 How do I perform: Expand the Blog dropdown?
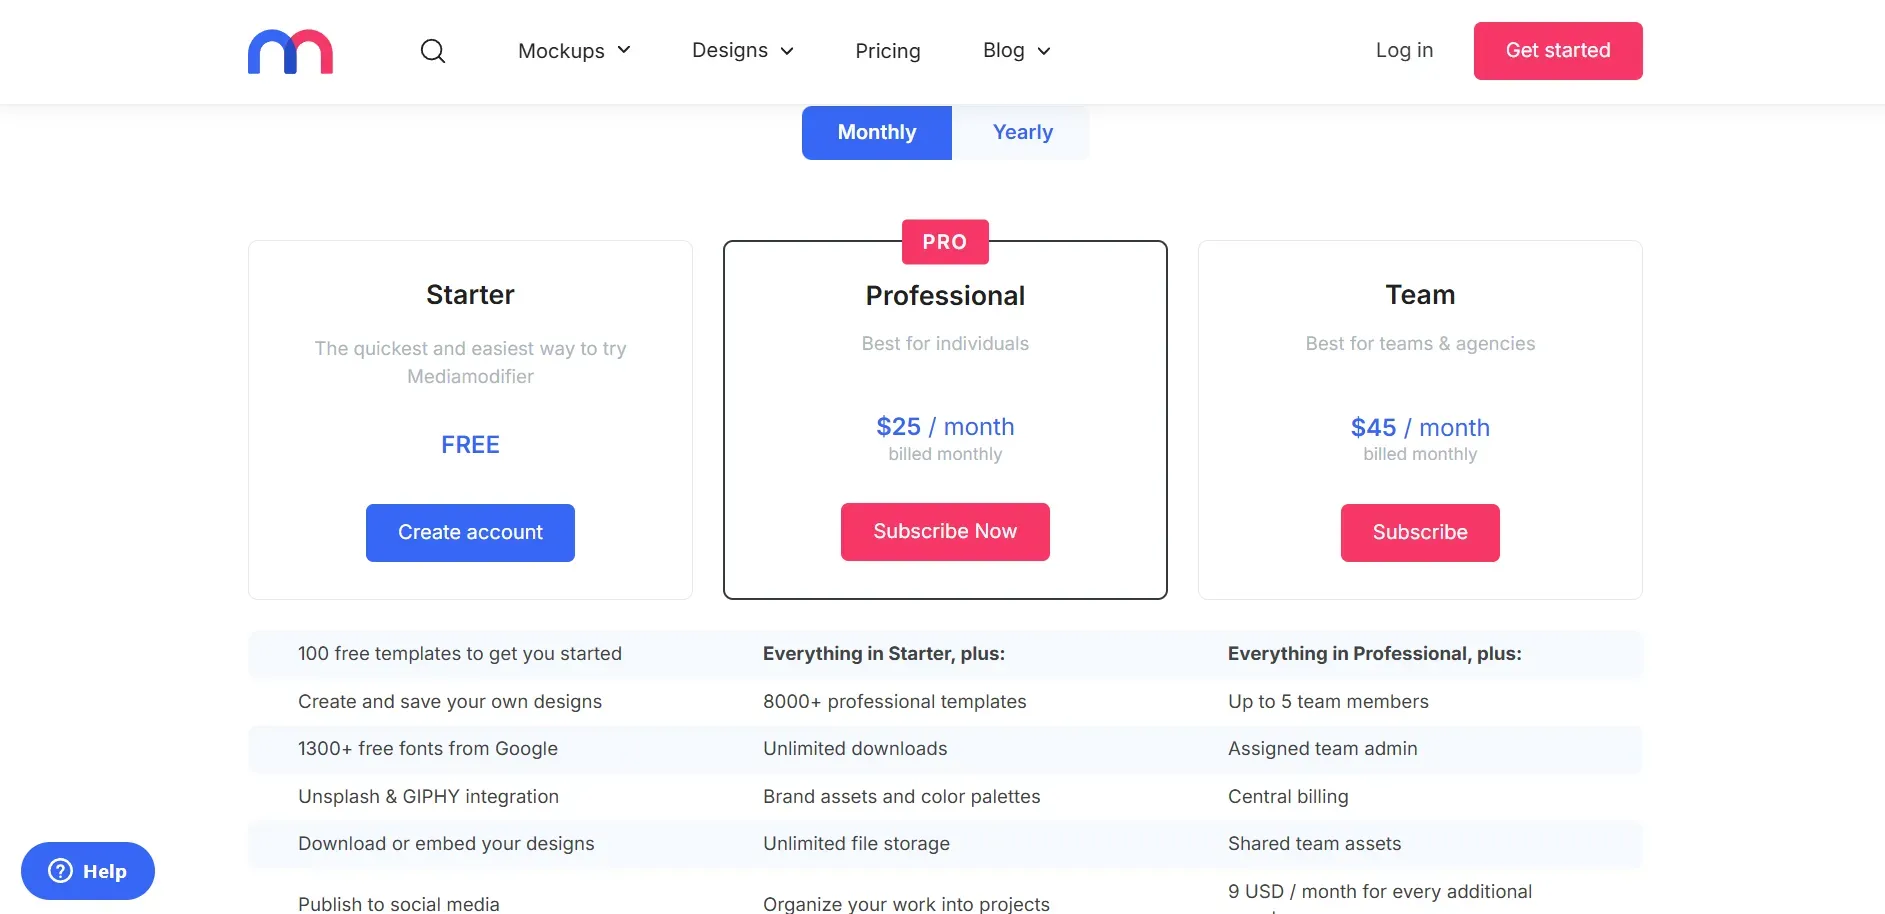1014,50
